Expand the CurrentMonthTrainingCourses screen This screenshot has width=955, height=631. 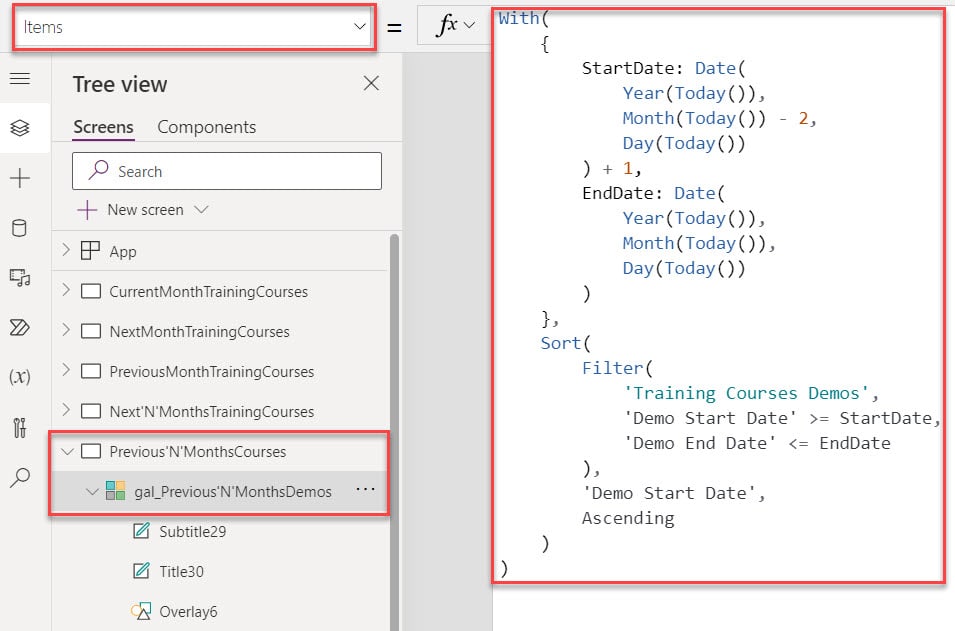click(x=66, y=291)
